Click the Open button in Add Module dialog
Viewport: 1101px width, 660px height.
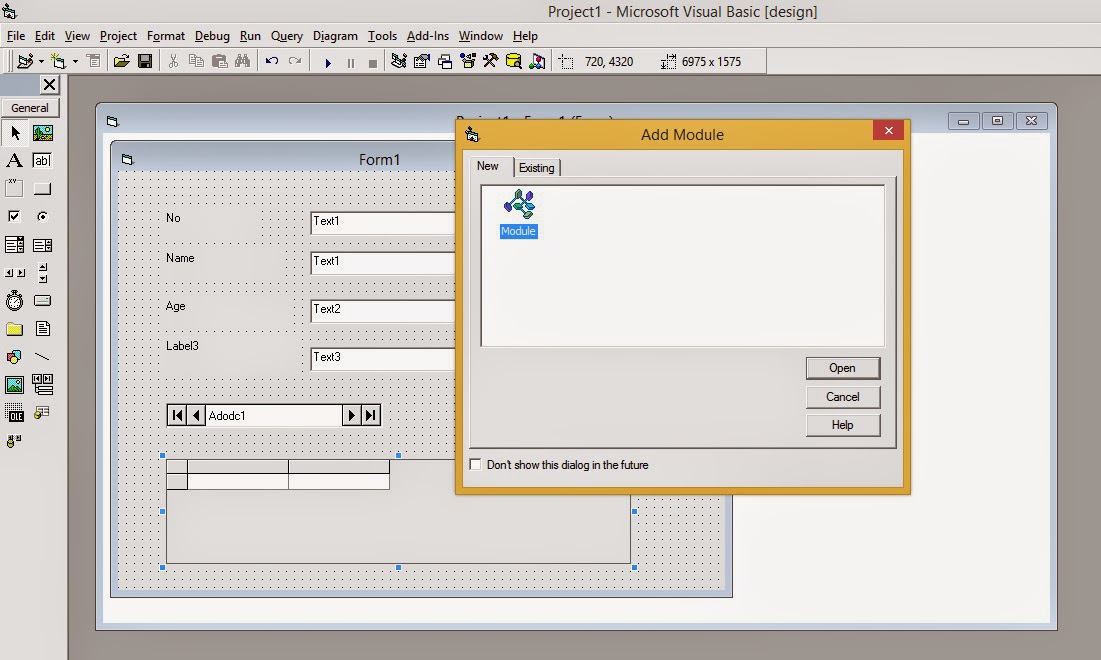[843, 368]
